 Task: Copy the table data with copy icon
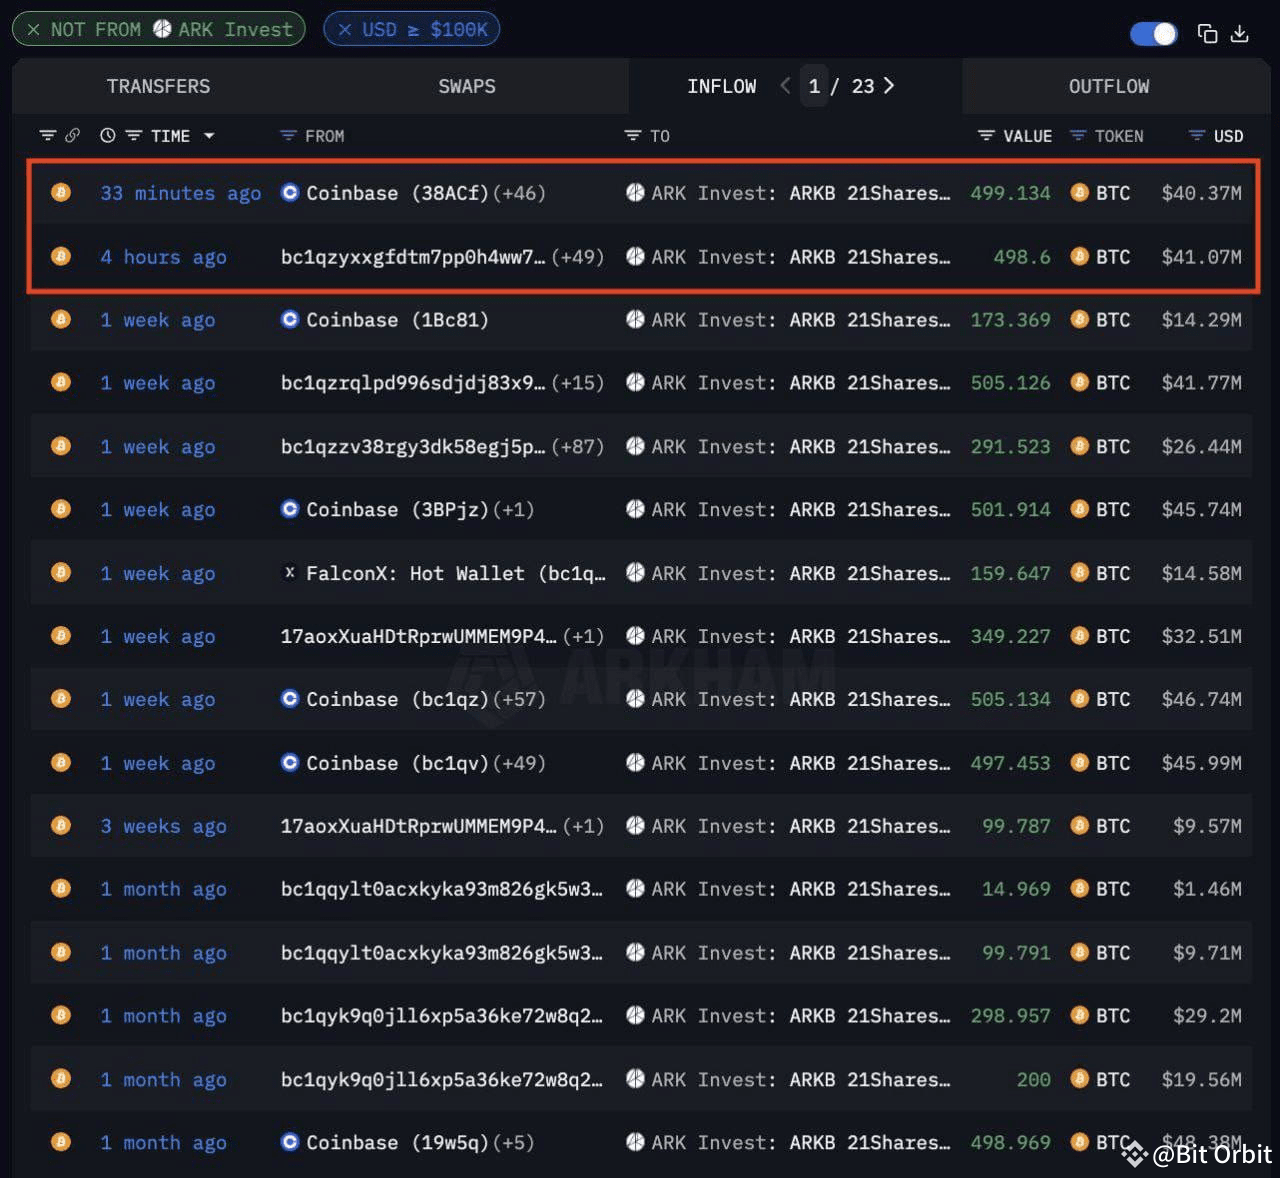pos(1207,34)
